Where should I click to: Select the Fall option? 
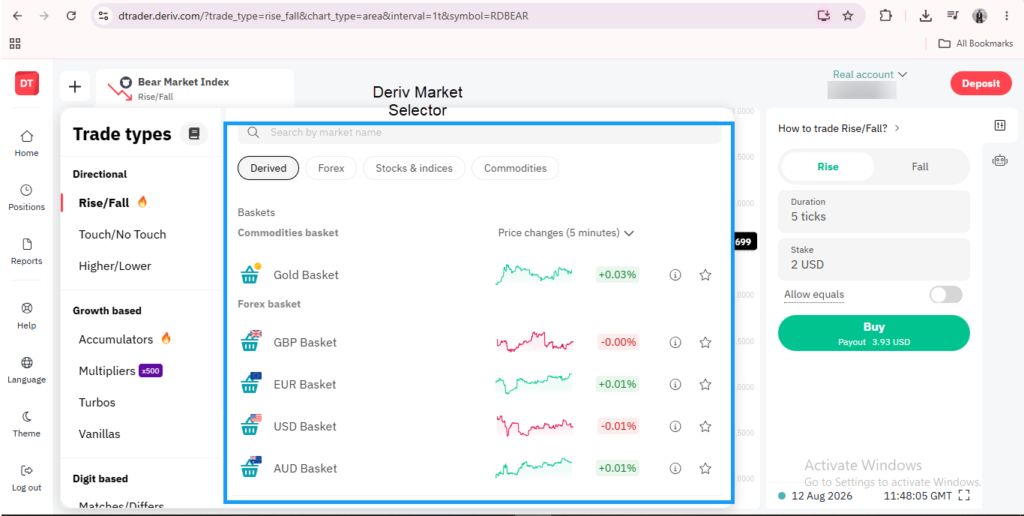click(x=920, y=167)
